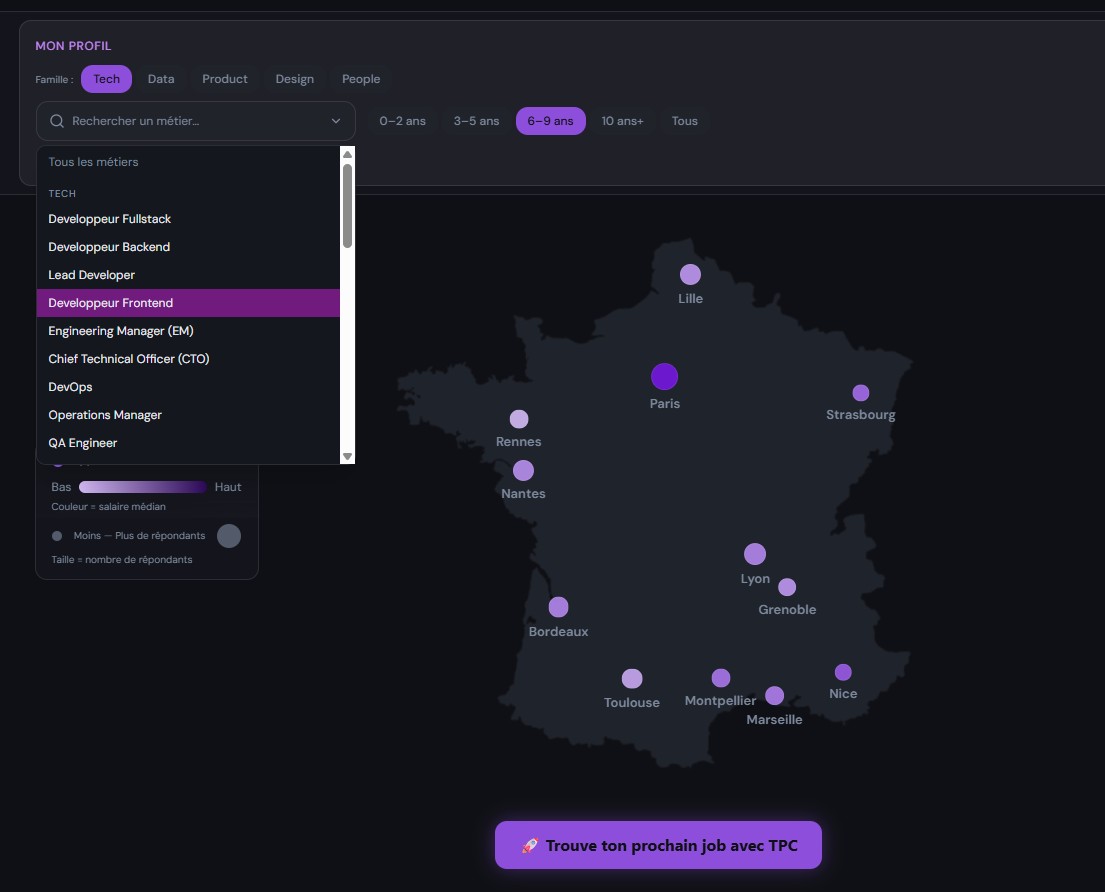This screenshot has height=892, width=1105.
Task: Click the search magnifier icon
Action: pos(57,121)
